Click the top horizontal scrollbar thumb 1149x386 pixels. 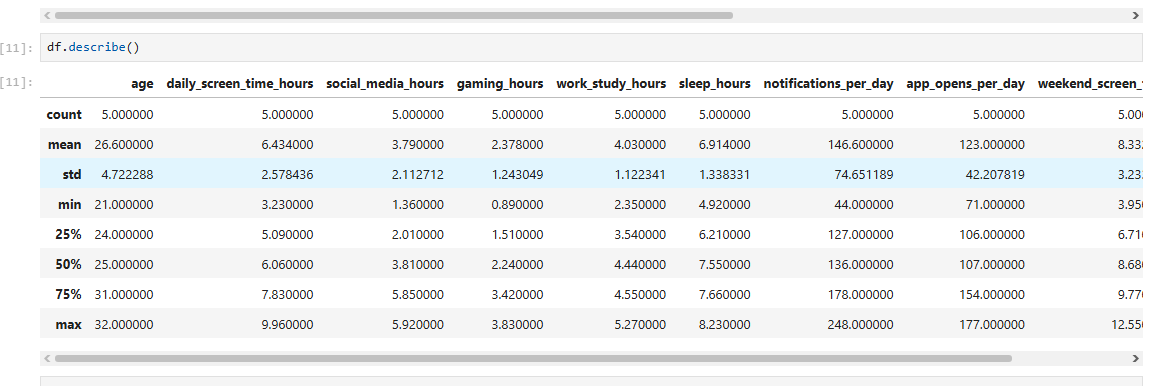pos(394,15)
